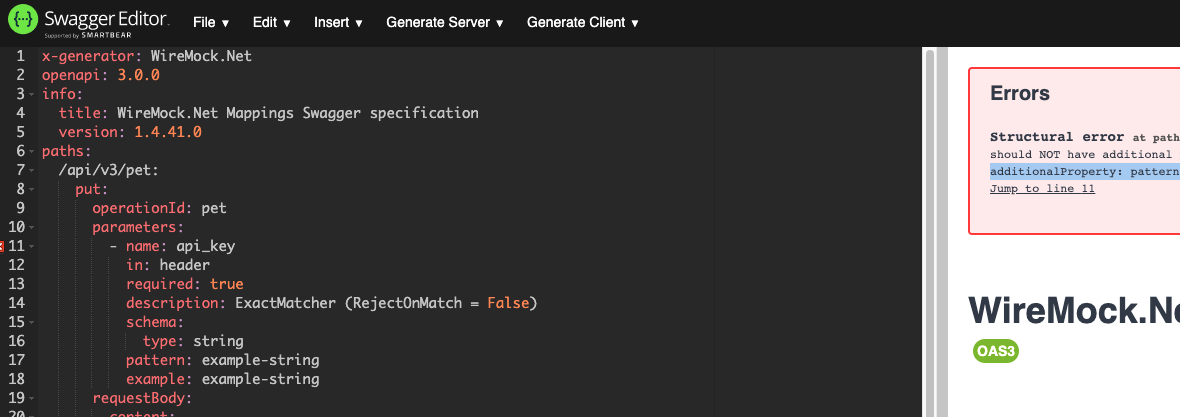Collapse the paths block fold arrow on line 6

click(31, 151)
